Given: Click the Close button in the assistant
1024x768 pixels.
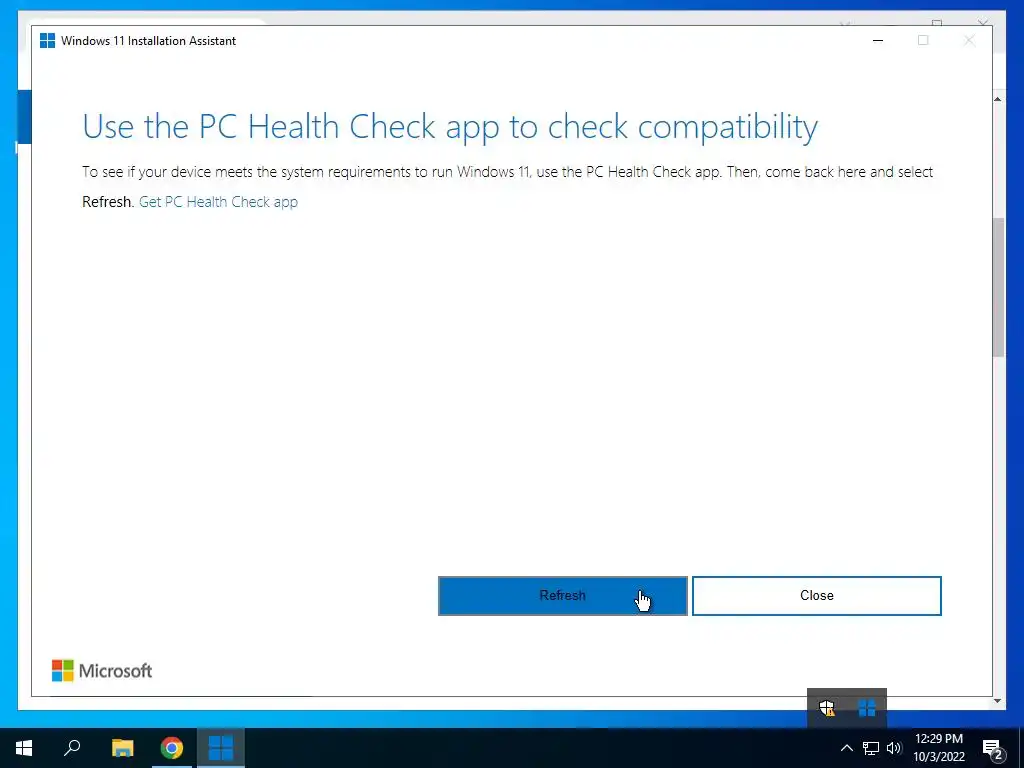Looking at the screenshot, I should pyautogui.click(x=816, y=596).
